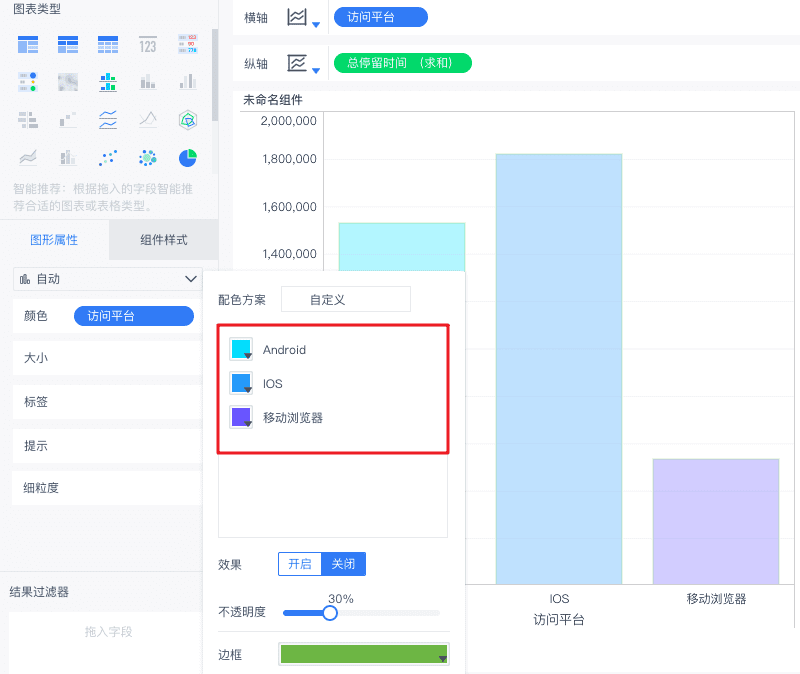Screen dimensions: 800x674
Task: Select the comparison column chart type
Action: click(188, 82)
